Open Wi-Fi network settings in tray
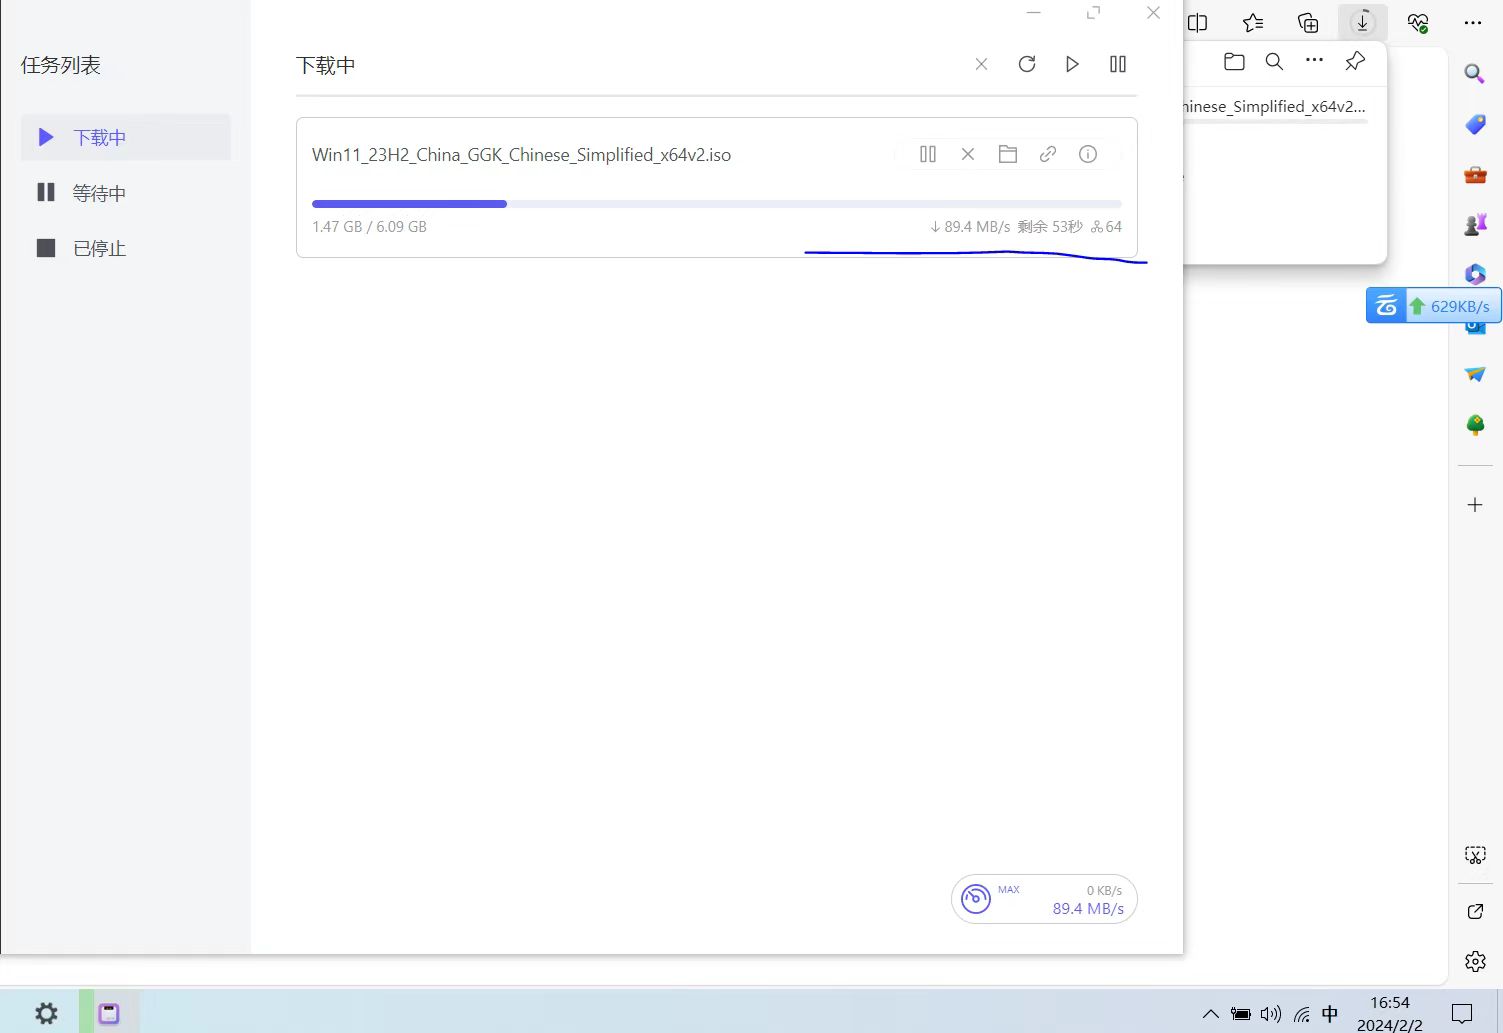Viewport: 1503px width, 1033px height. (x=1301, y=1014)
